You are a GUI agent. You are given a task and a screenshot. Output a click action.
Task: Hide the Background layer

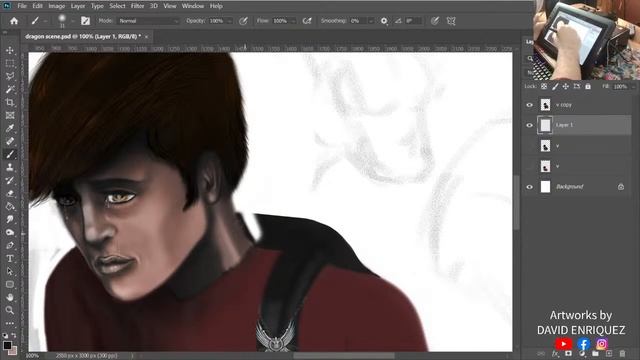pos(529,187)
